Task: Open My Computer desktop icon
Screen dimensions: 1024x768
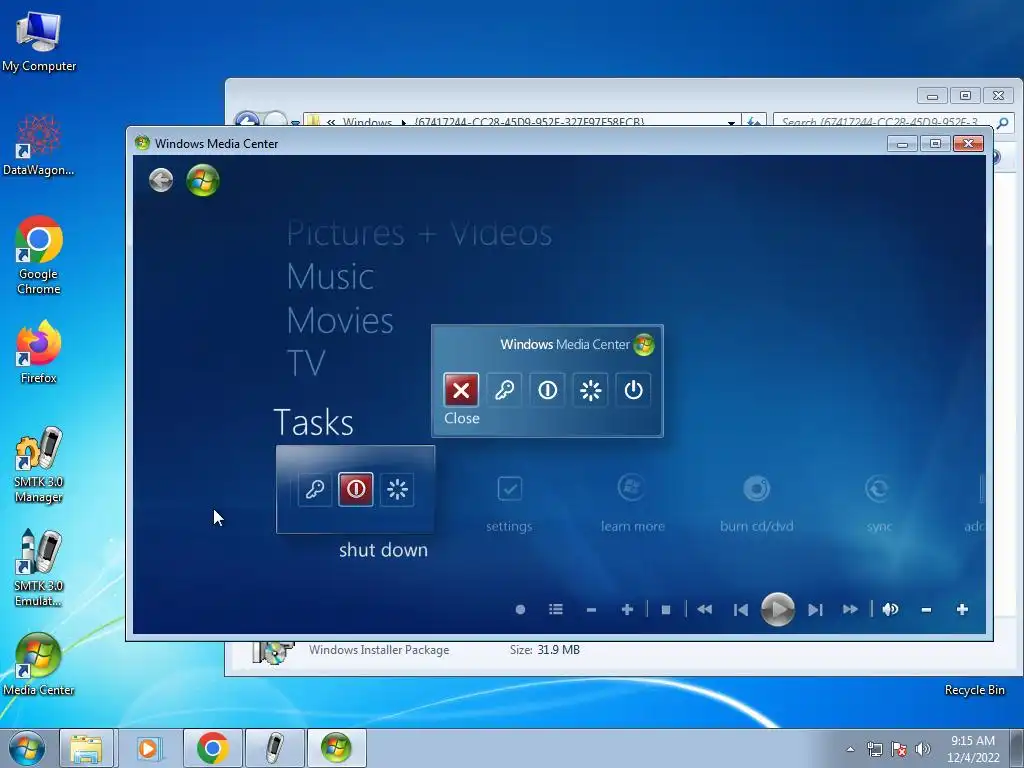Action: tap(39, 42)
